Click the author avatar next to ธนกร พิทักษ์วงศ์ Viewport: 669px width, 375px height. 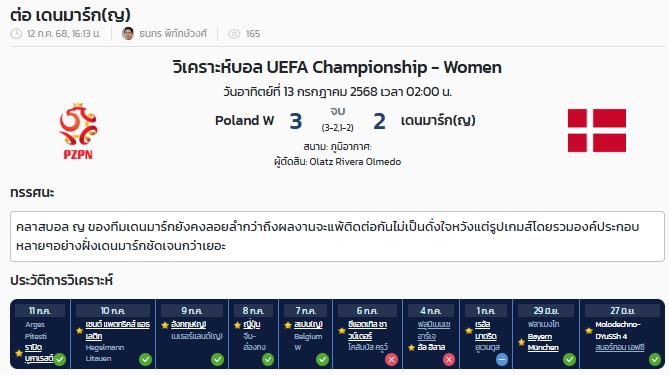(x=128, y=33)
